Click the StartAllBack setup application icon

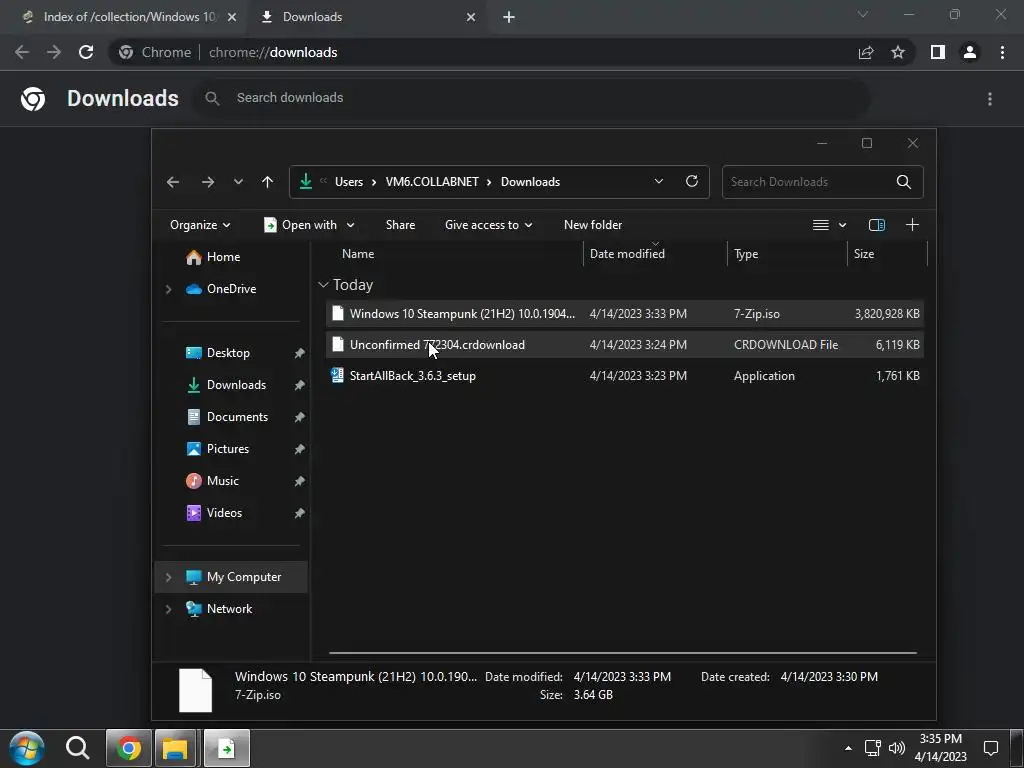(x=337, y=375)
